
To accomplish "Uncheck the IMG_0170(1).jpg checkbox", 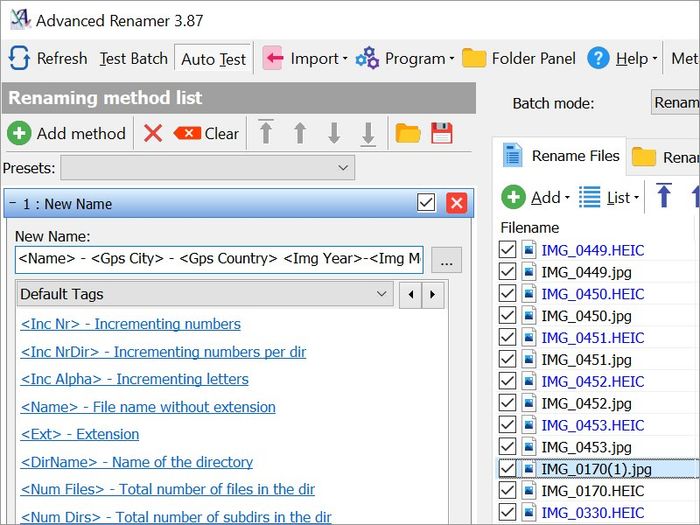I will (x=507, y=468).
